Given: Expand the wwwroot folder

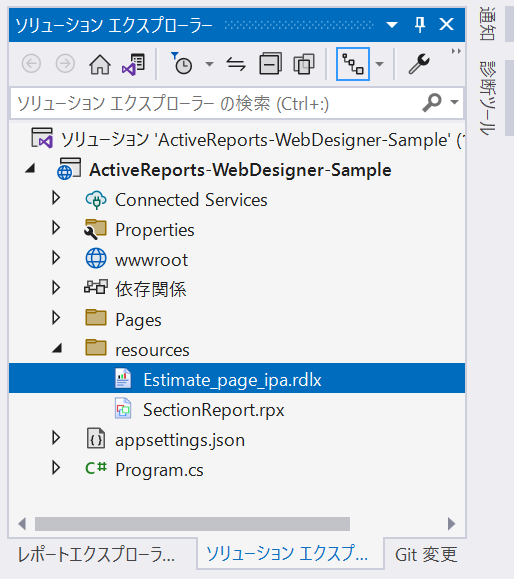Looking at the screenshot, I should tap(56, 258).
